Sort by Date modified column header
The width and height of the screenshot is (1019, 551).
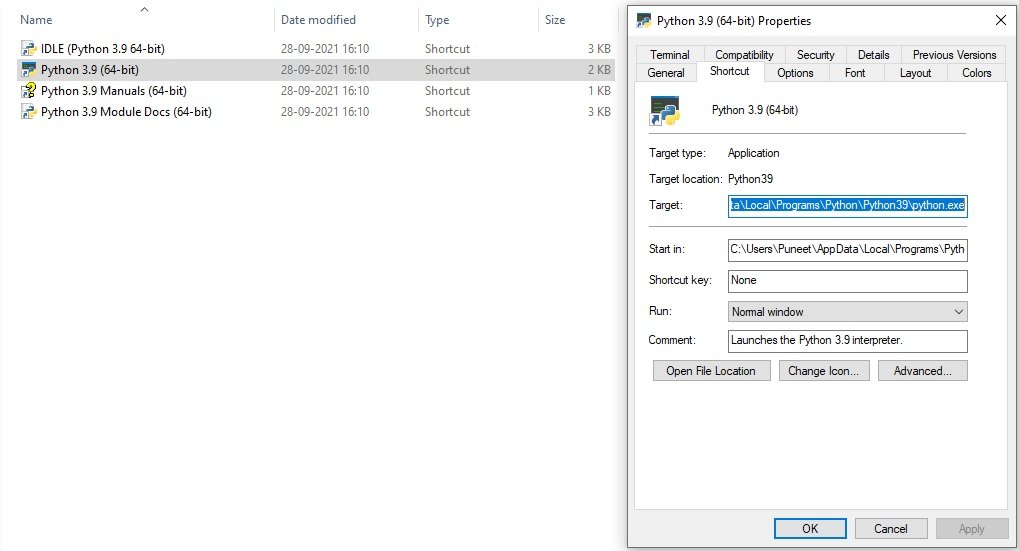(318, 20)
